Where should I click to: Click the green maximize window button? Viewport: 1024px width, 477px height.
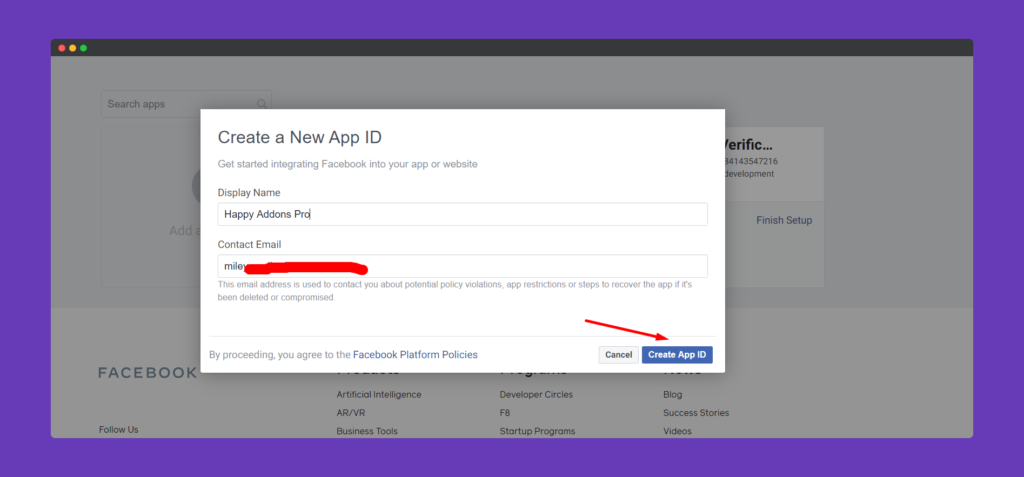coord(84,48)
